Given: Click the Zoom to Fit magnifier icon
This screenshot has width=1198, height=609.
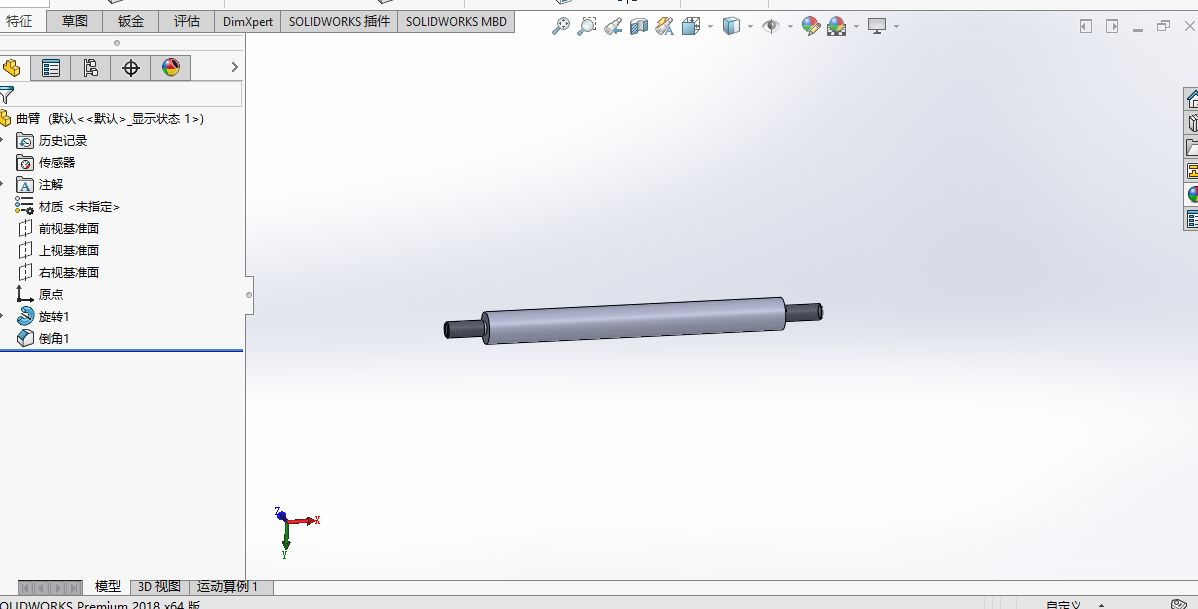Looking at the screenshot, I should point(561,27).
